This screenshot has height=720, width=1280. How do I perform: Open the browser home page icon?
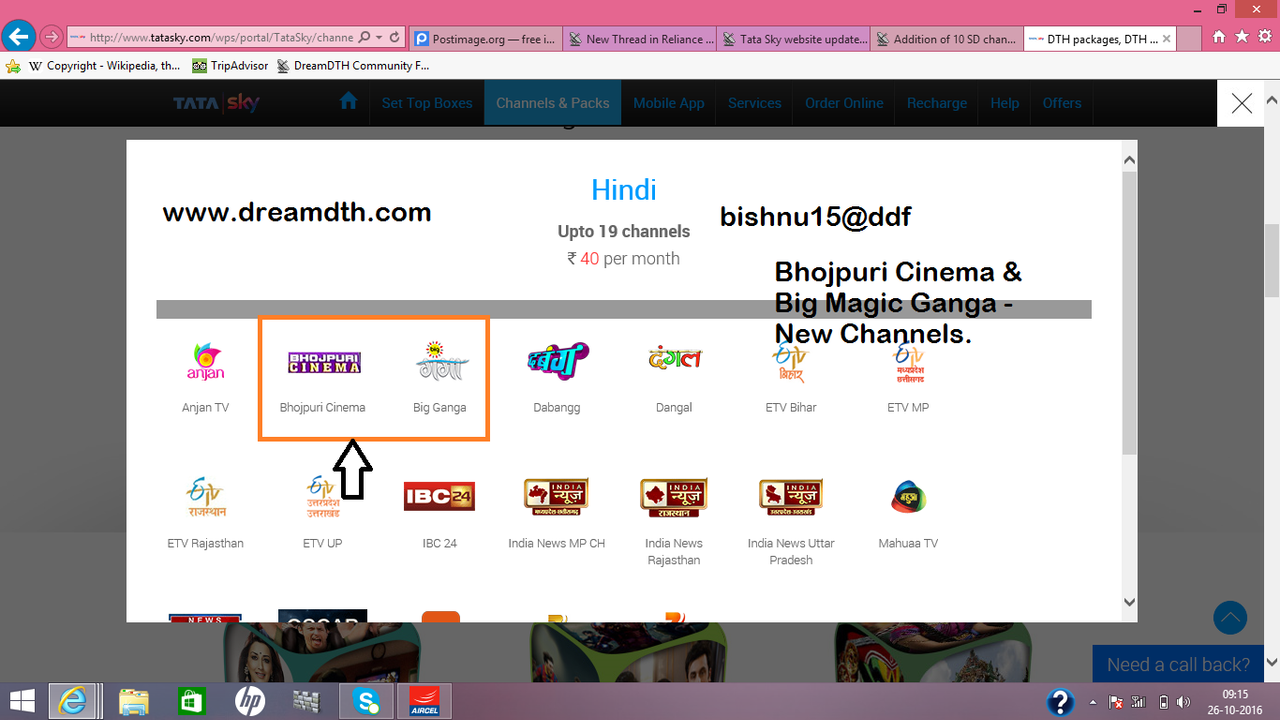(1219, 37)
